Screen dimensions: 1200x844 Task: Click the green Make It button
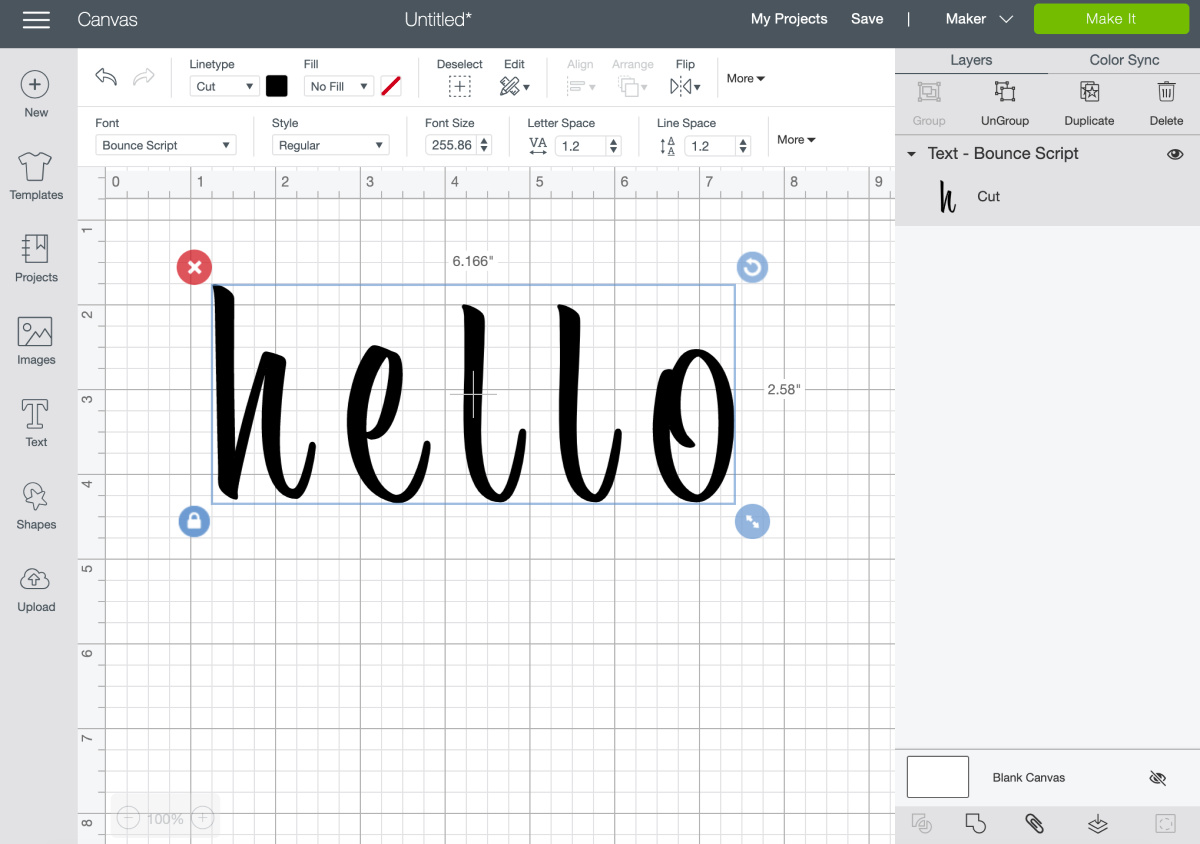[1111, 18]
